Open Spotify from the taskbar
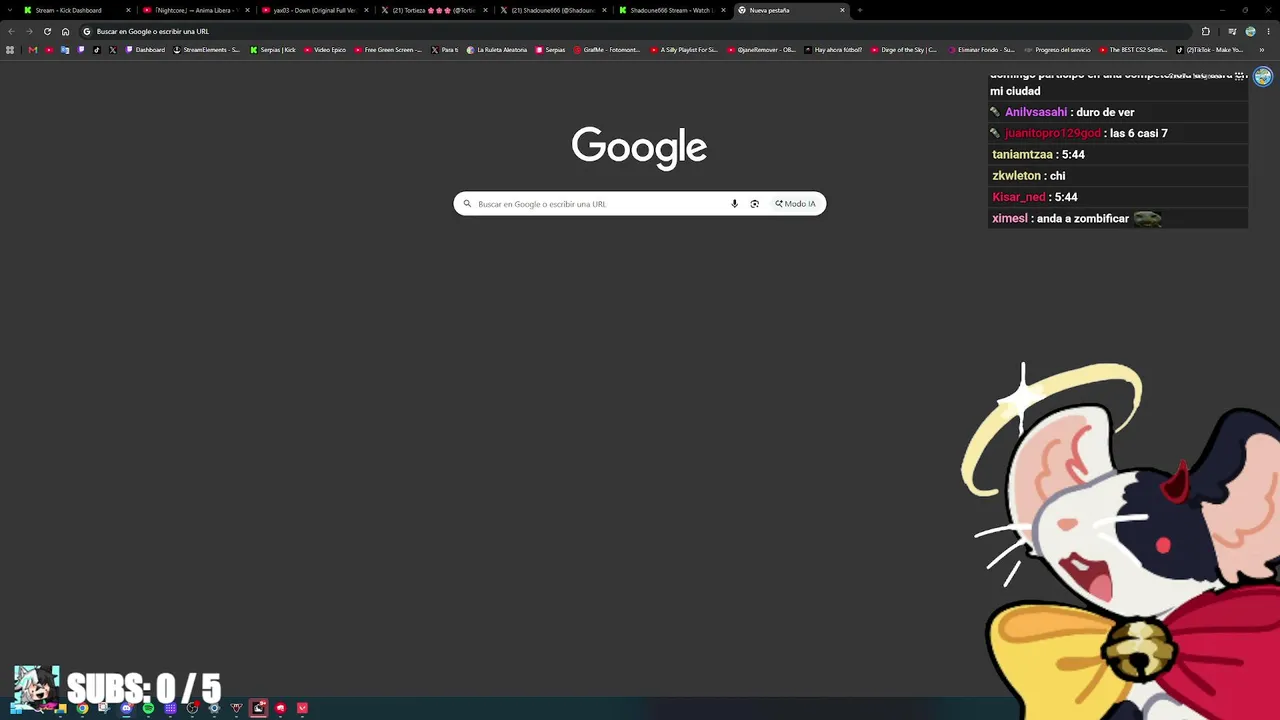This screenshot has width=1280, height=720. click(148, 708)
